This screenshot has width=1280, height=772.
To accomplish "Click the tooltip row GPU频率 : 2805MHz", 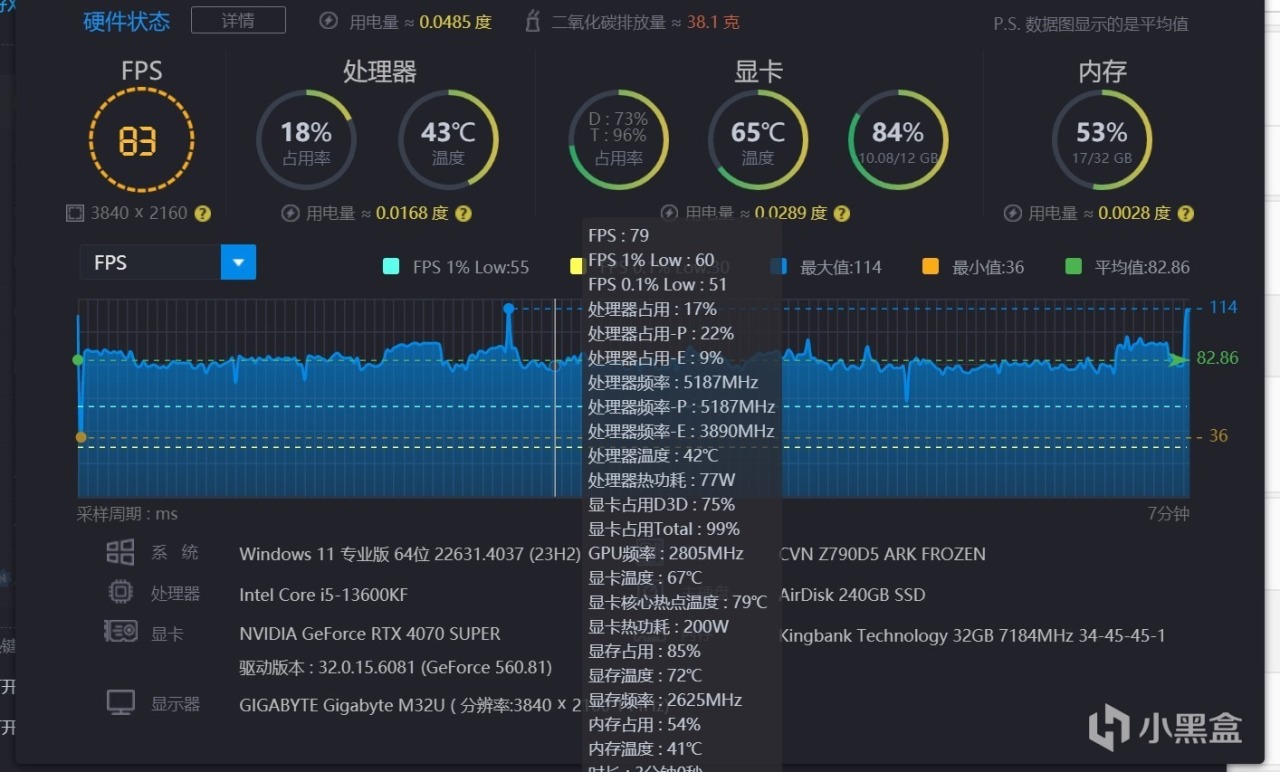I will (x=666, y=553).
